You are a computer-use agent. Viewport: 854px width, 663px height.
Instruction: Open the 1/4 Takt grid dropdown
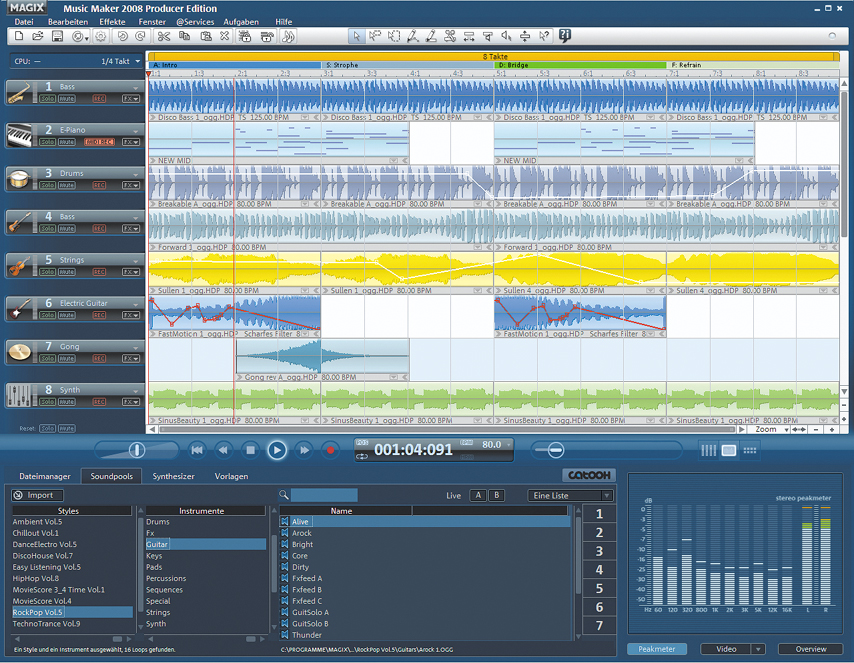tap(138, 61)
